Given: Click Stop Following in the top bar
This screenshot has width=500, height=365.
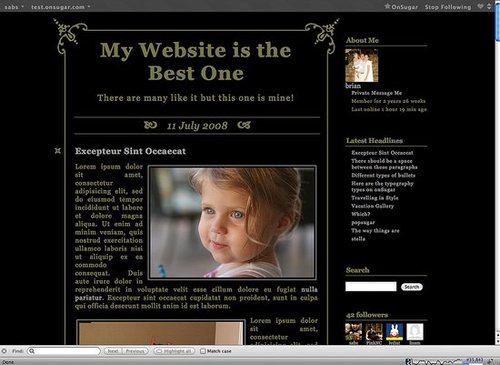Looking at the screenshot, I should 448,7.
